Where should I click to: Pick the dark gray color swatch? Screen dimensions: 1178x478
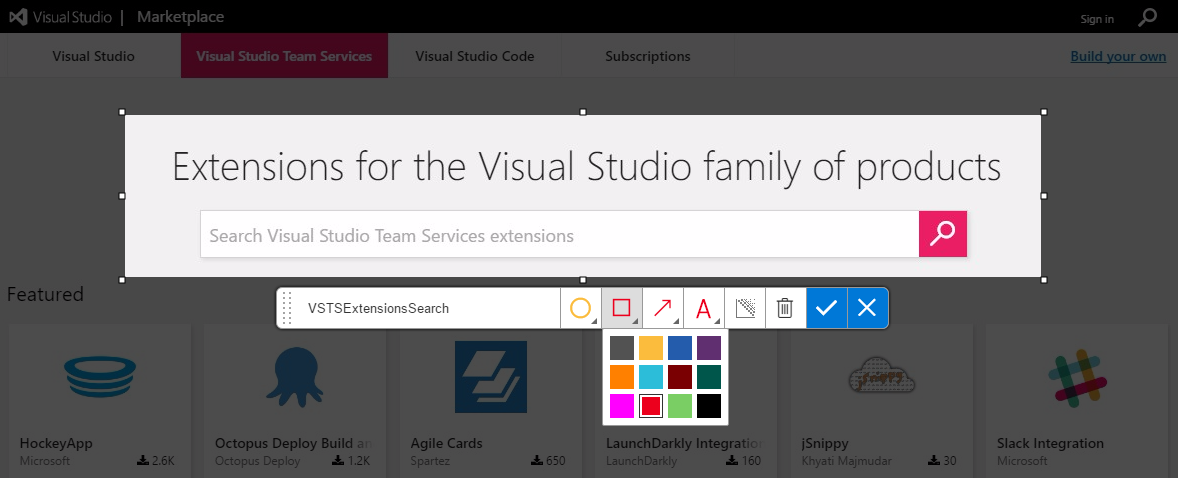[622, 348]
